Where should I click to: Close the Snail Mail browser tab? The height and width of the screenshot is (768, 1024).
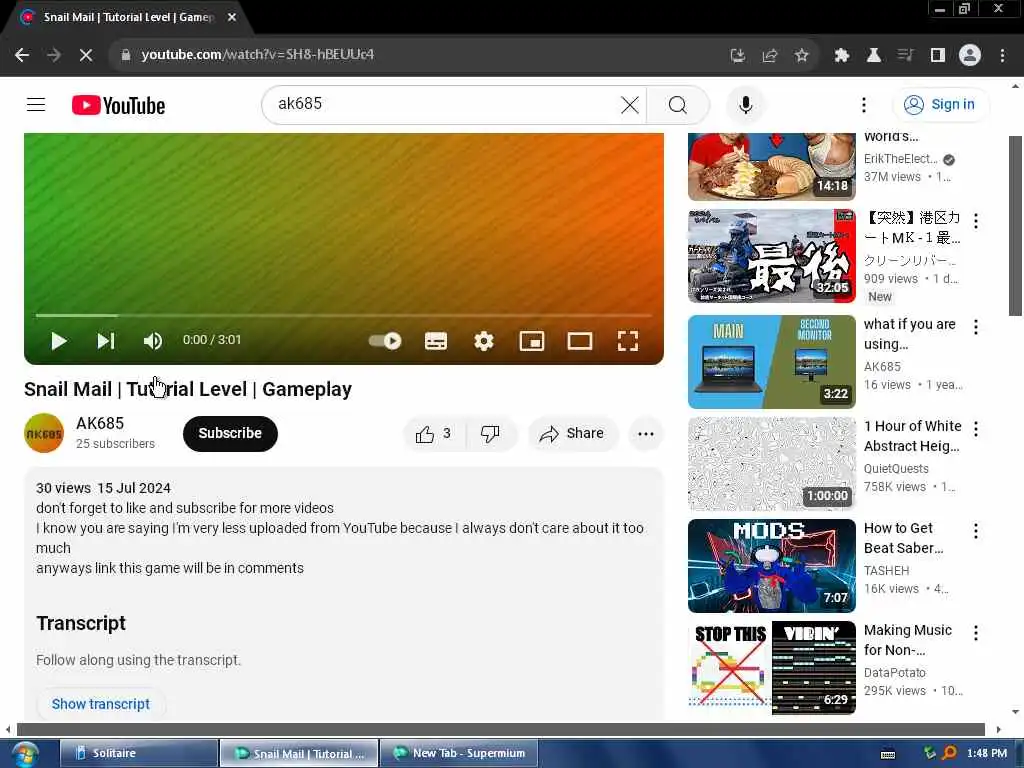(232, 18)
